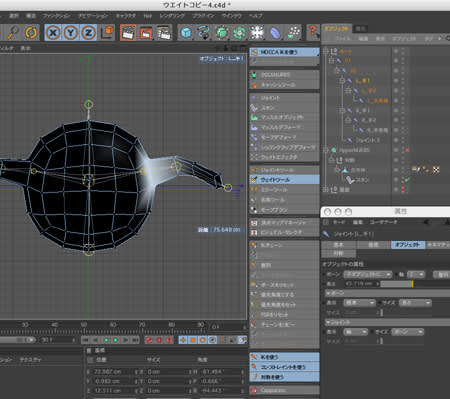Click the Render View clapboard icon

[x=128, y=33]
